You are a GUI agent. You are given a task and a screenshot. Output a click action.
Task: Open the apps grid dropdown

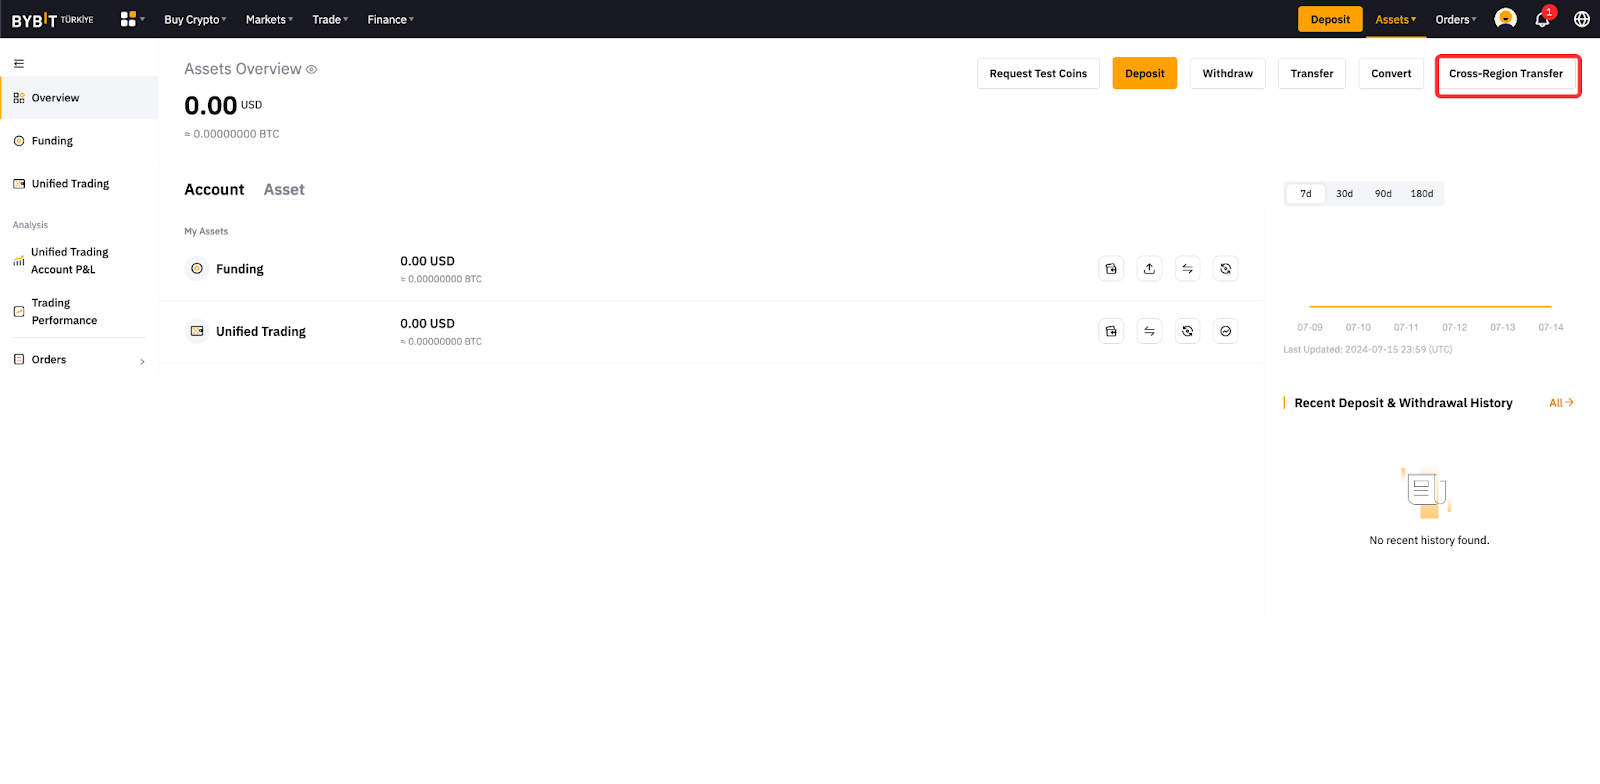pos(132,19)
